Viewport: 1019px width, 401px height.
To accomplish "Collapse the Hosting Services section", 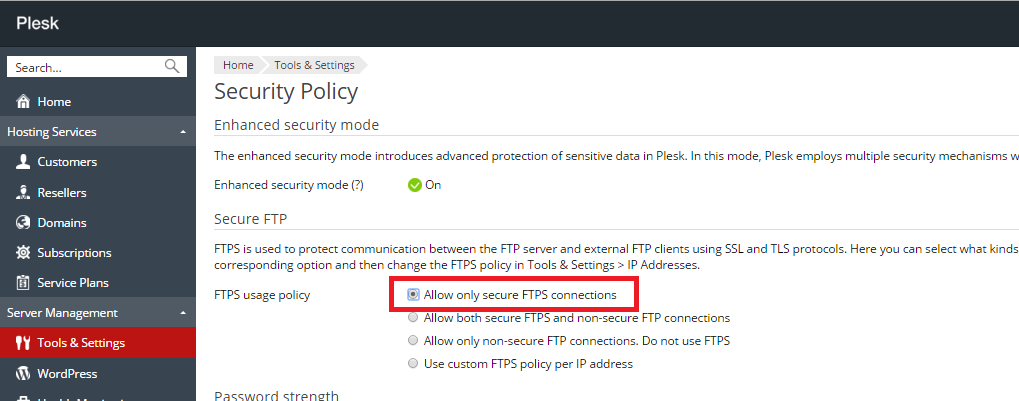I will pyautogui.click(x=182, y=132).
